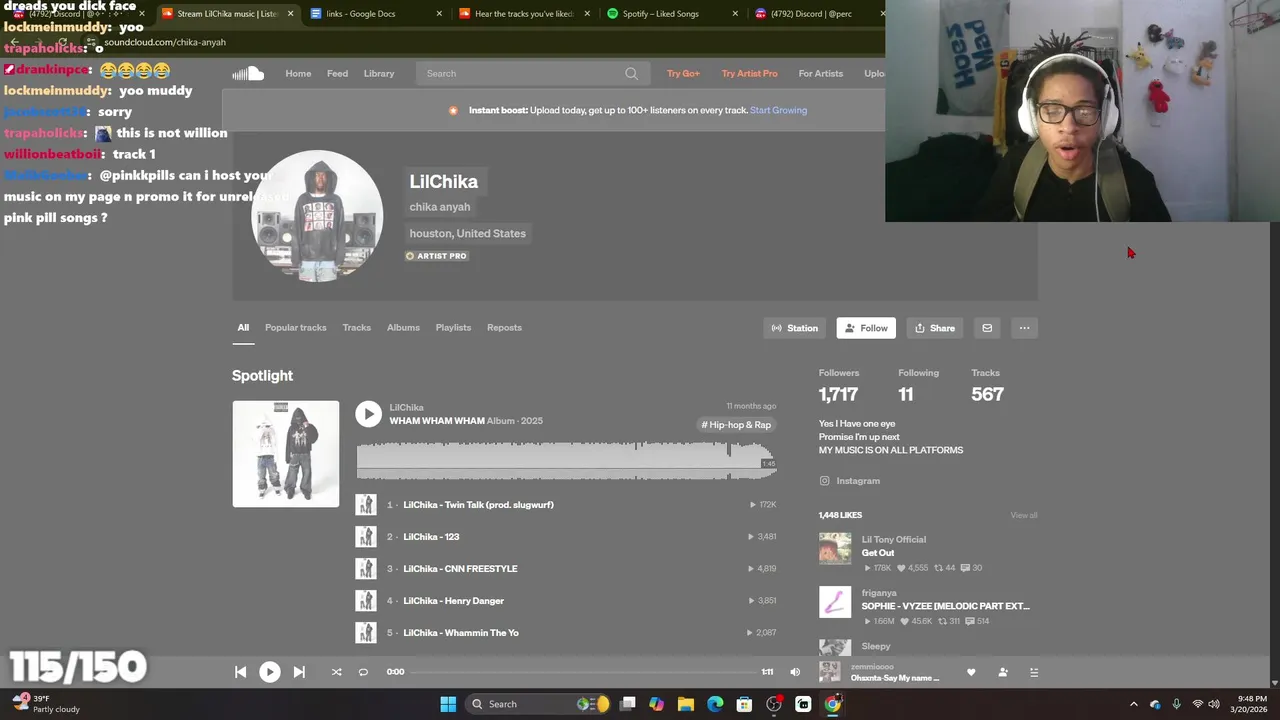The image size is (1280, 720).
Task: Open File Explorer from the taskbar
Action: [x=685, y=704]
